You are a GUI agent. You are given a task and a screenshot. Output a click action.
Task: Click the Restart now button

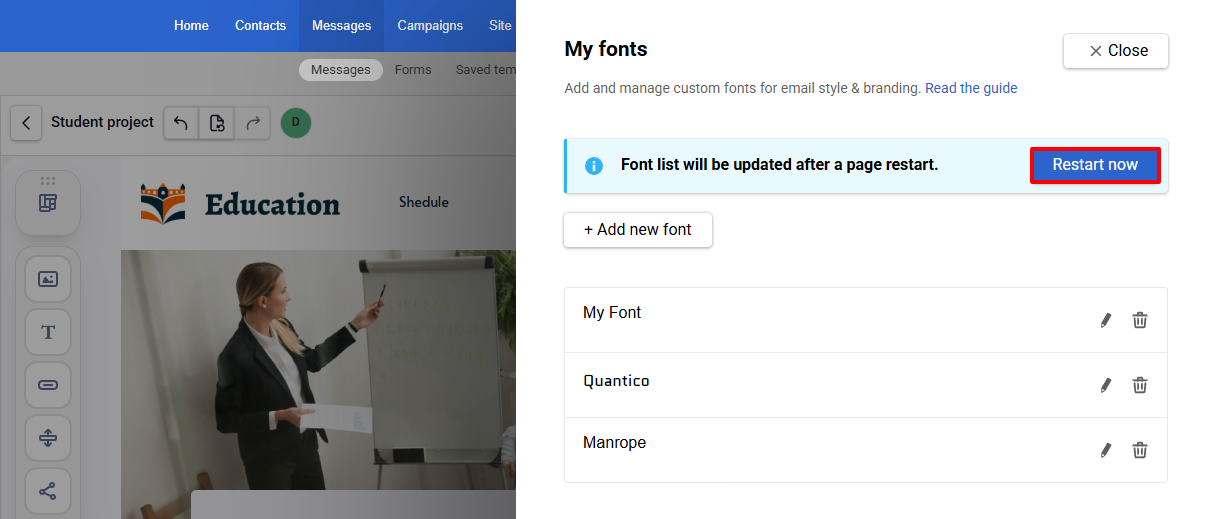point(1095,165)
